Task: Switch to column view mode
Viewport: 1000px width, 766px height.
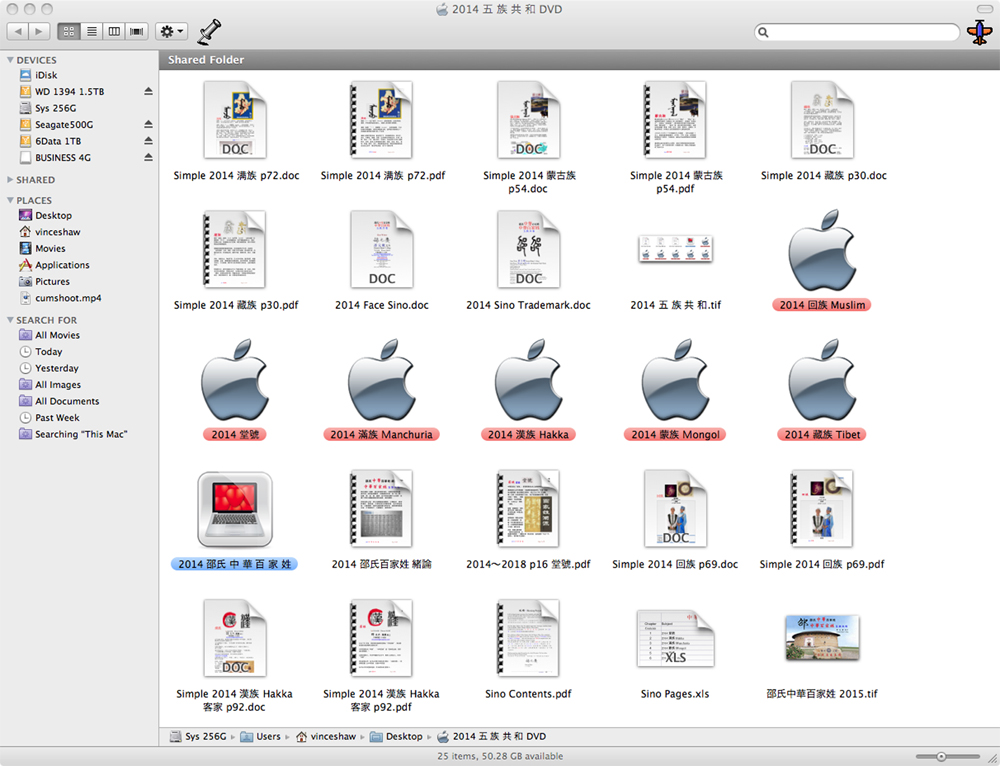Action: tap(115, 32)
